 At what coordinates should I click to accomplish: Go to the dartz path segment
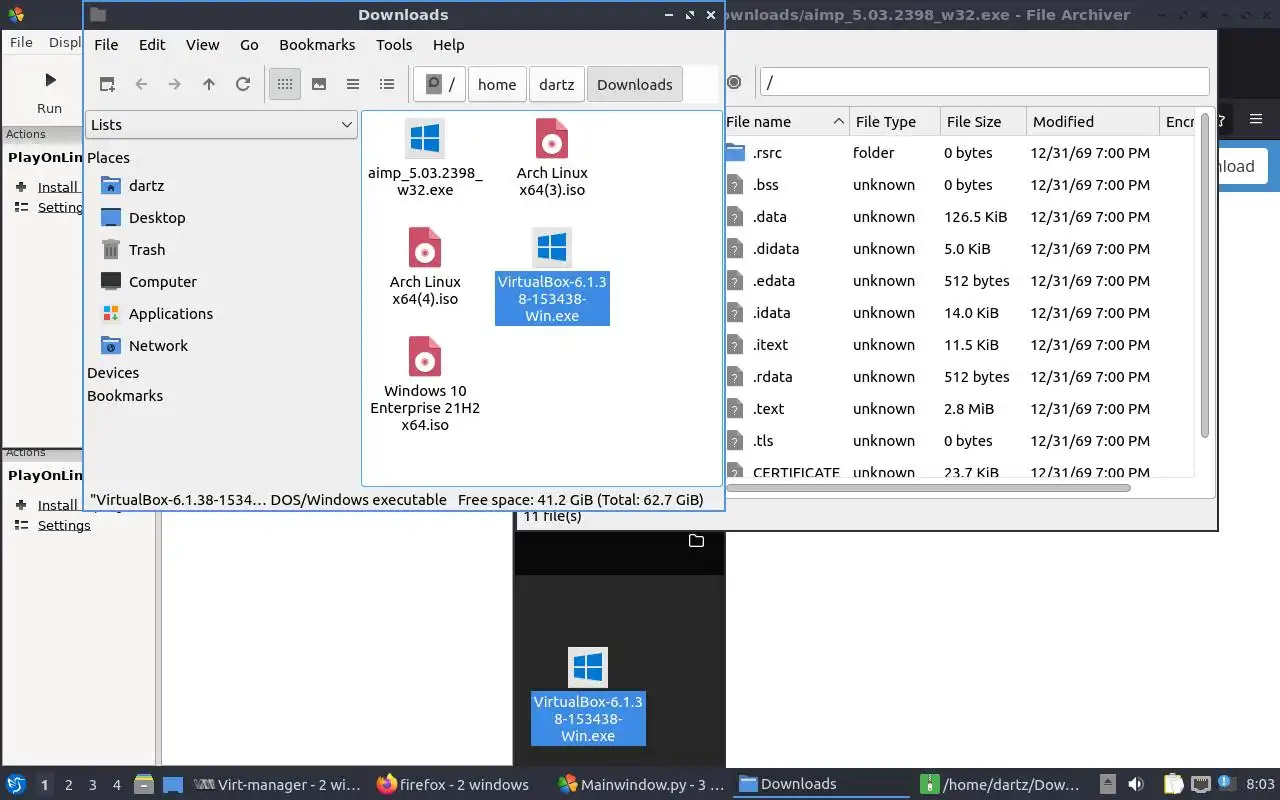click(556, 84)
